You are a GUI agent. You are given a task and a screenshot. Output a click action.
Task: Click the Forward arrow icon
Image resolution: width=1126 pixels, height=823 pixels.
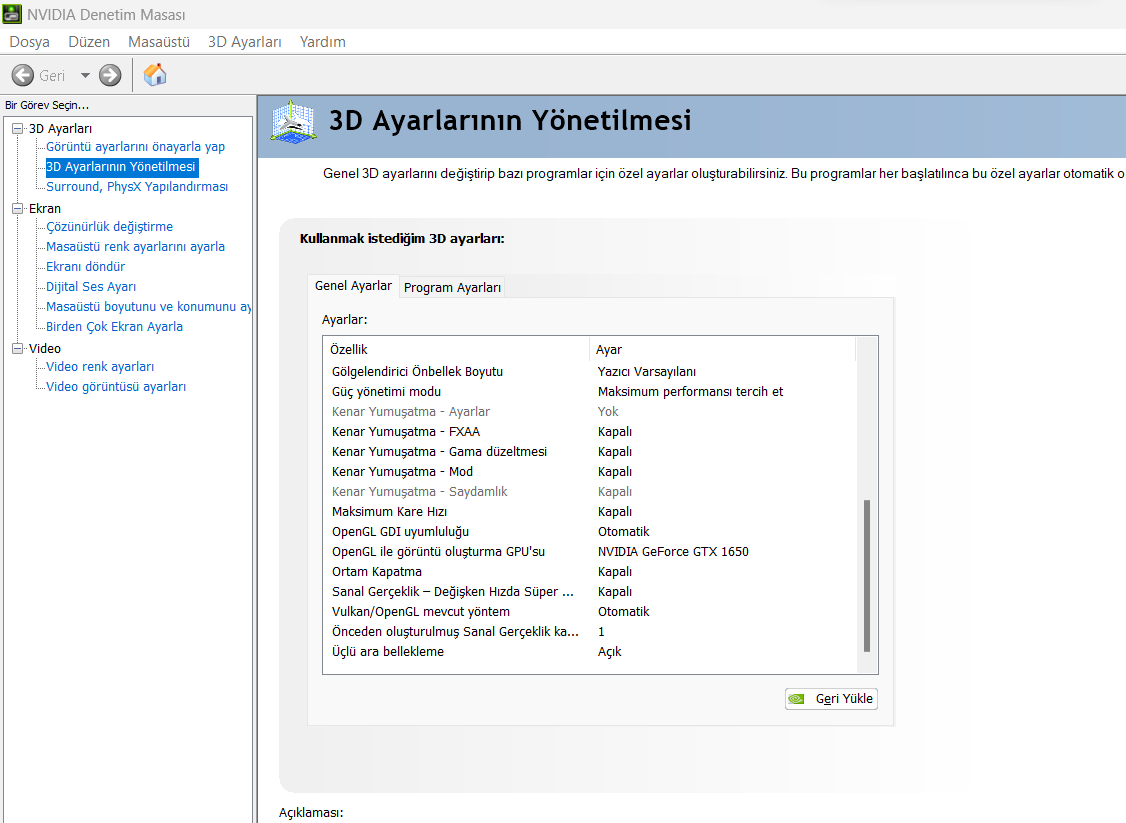110,75
